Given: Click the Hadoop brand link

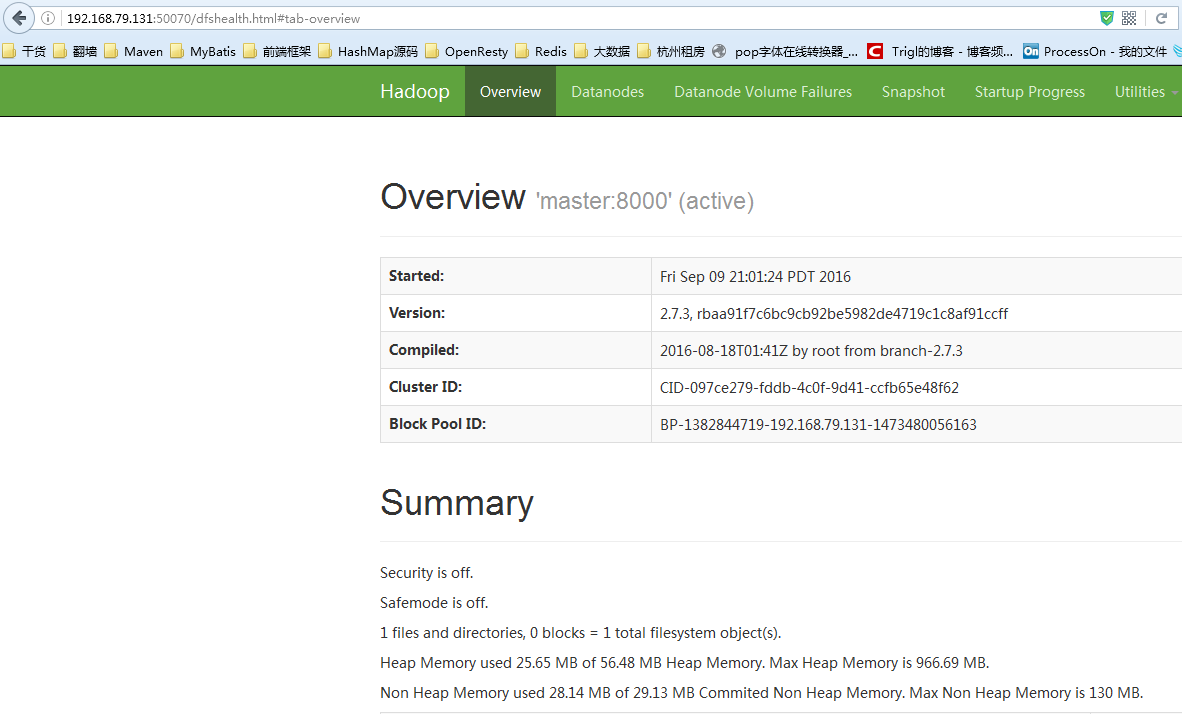Looking at the screenshot, I should [414, 92].
